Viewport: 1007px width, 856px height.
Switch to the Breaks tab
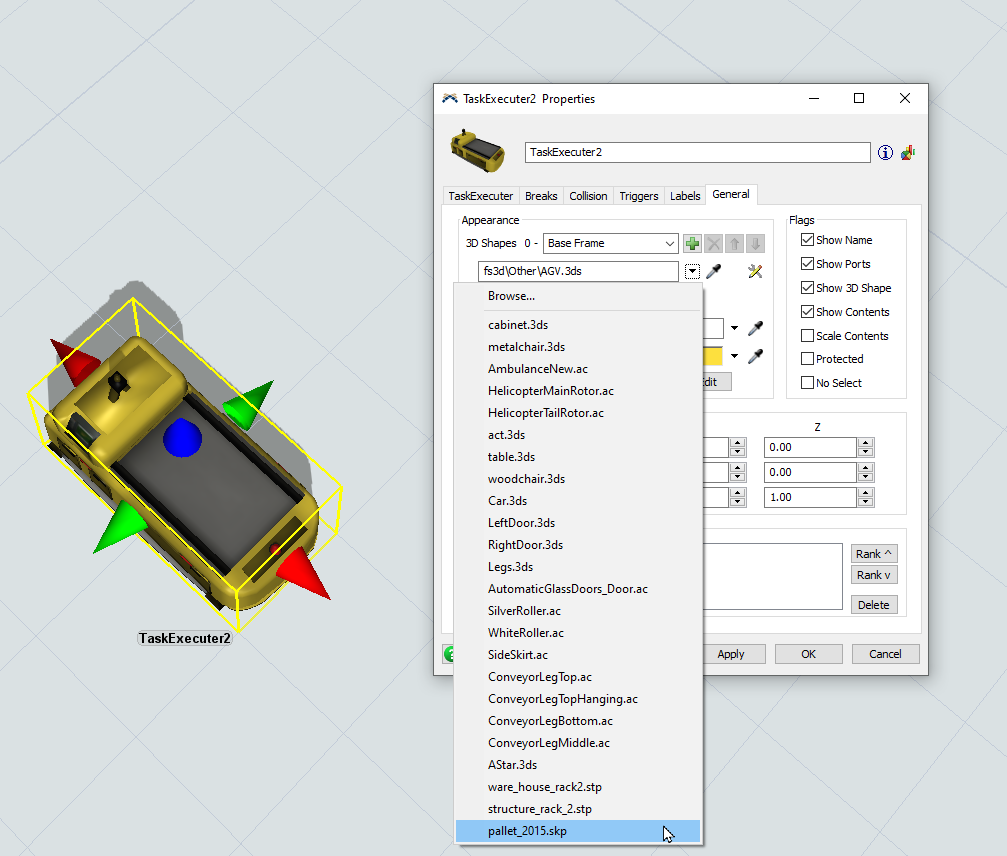pos(541,196)
